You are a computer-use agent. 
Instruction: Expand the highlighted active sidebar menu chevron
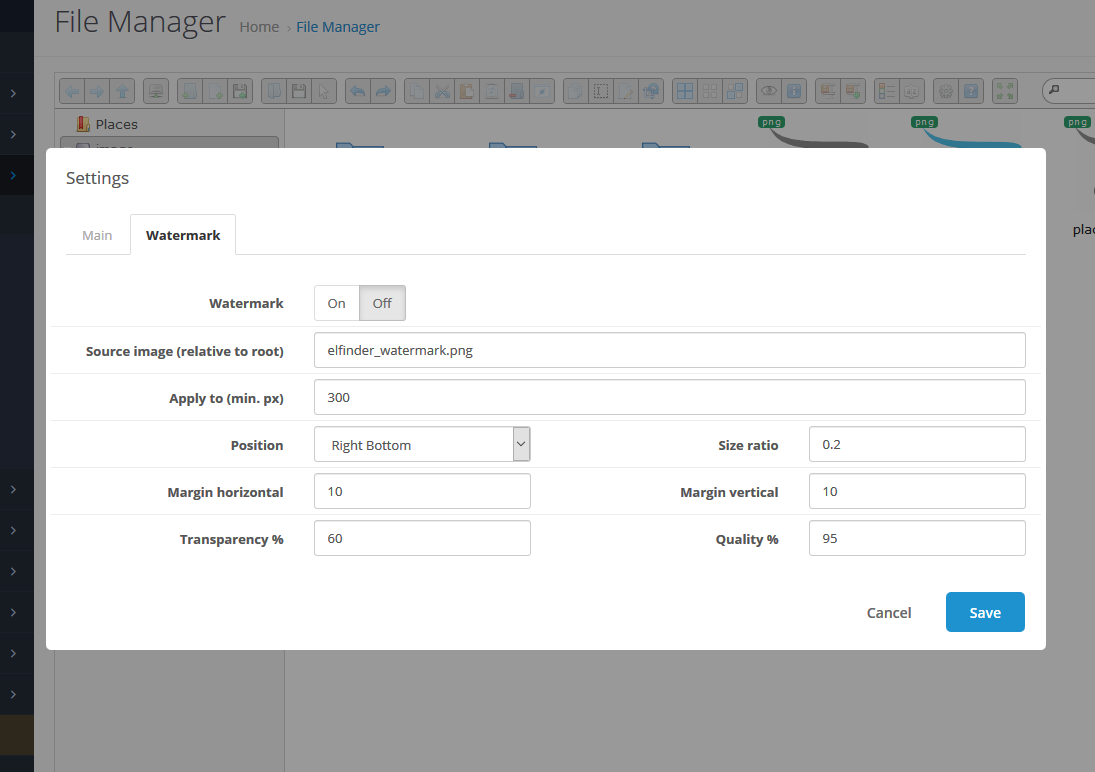(13, 175)
